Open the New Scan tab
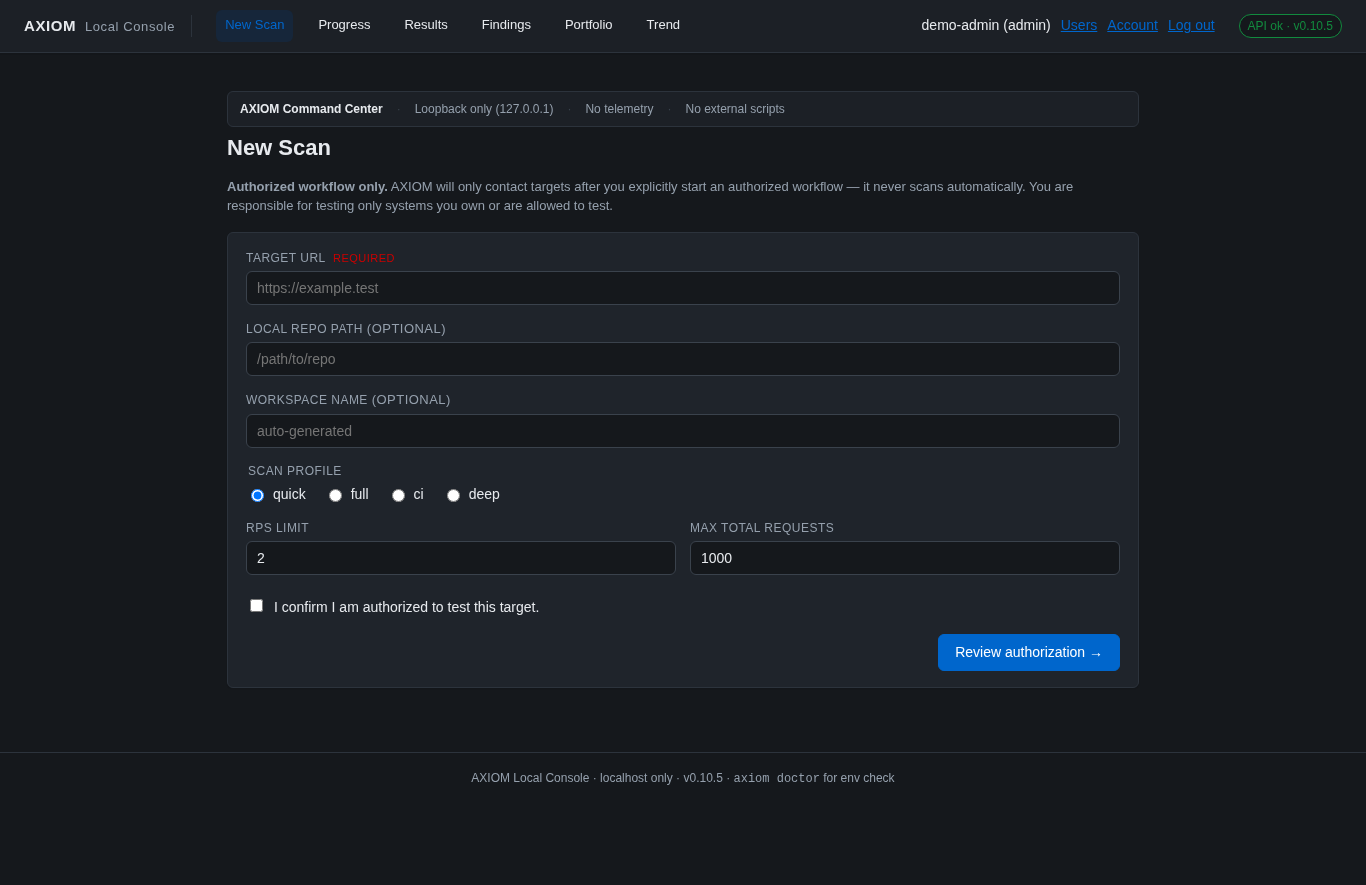This screenshot has width=1366, height=885. click(x=254, y=25)
